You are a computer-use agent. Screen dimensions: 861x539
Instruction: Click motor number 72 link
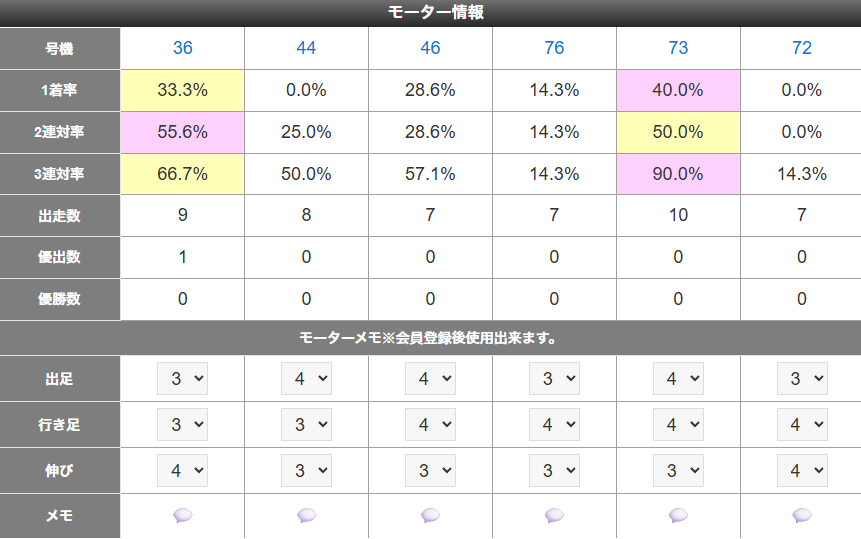click(802, 48)
